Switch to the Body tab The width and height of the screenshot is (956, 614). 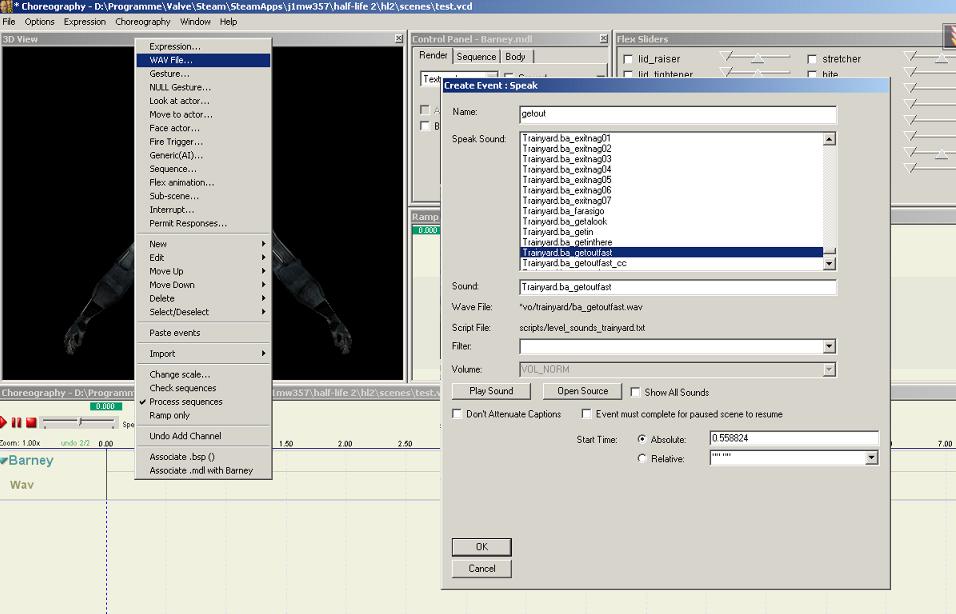[x=516, y=57]
